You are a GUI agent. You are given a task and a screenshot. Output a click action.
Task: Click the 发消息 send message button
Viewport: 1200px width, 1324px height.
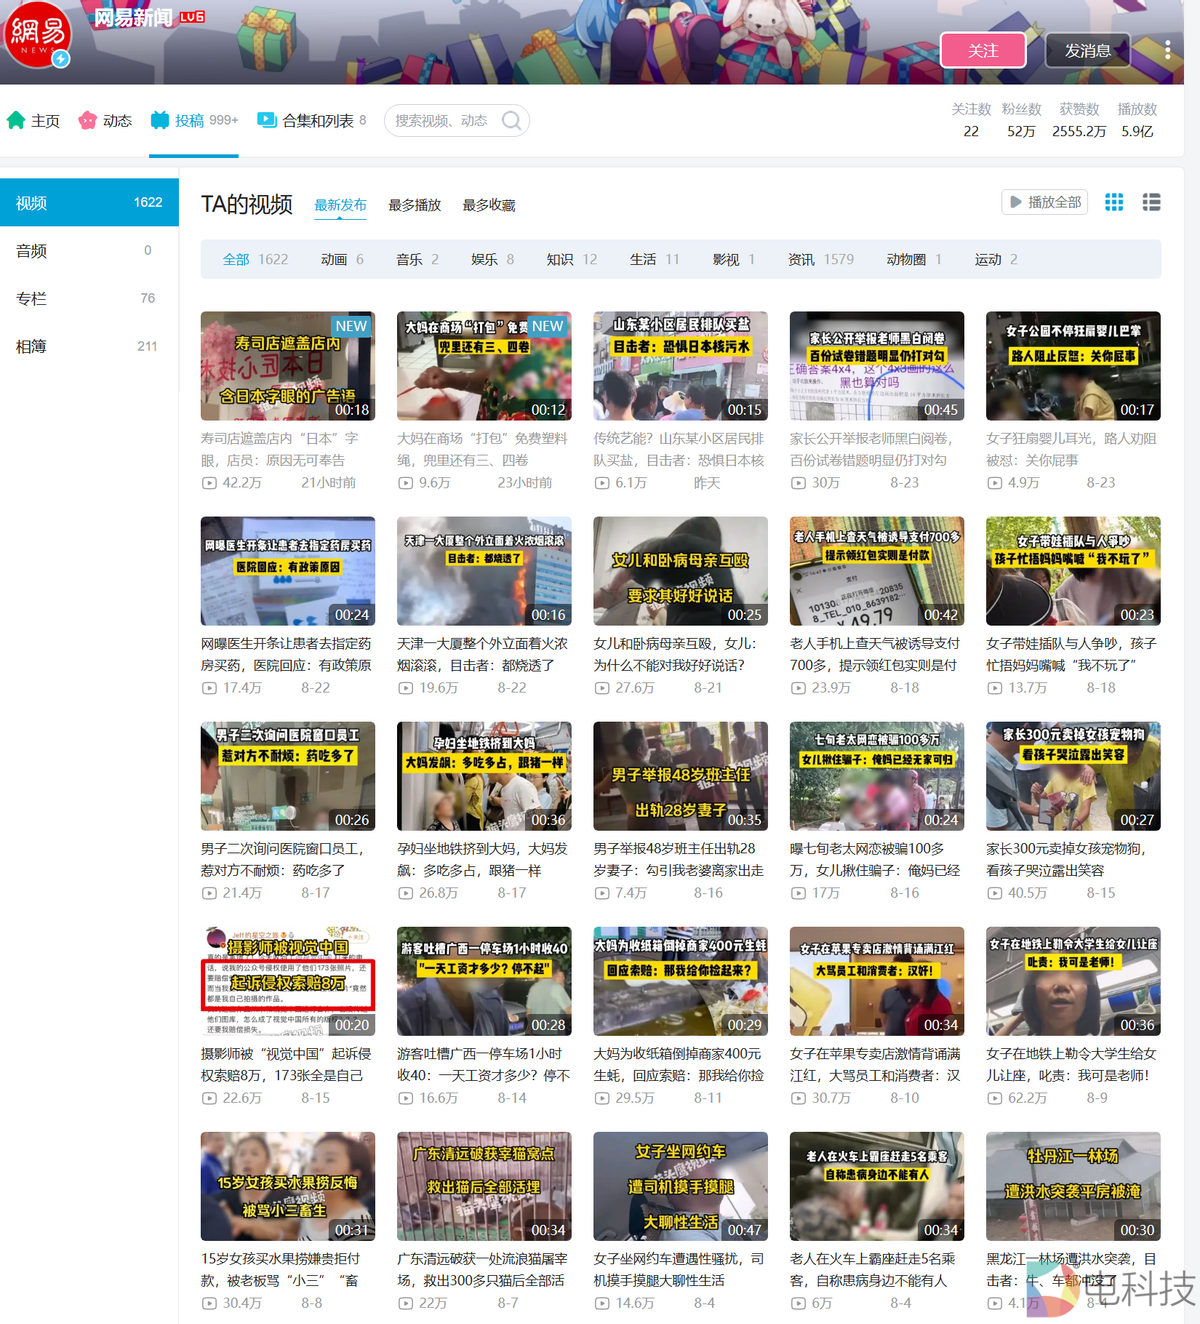pyautogui.click(x=1087, y=50)
